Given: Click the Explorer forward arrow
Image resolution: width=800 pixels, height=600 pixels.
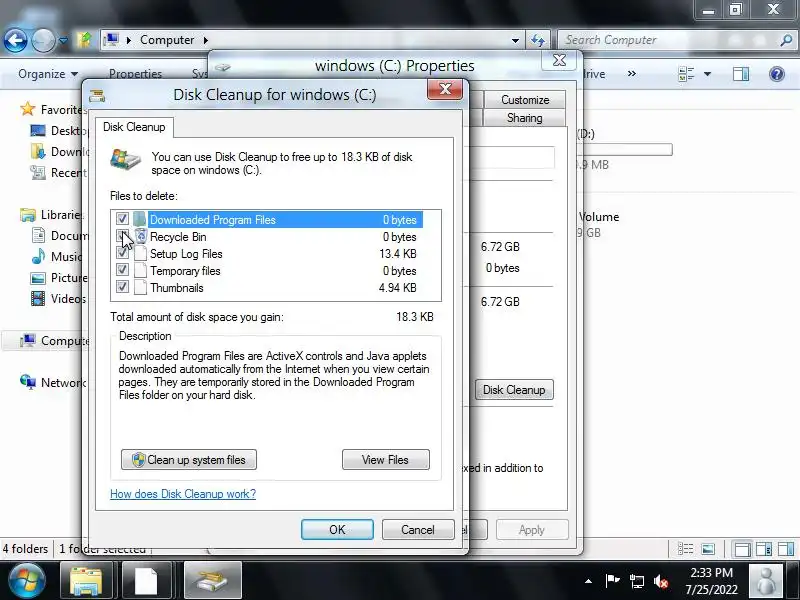Looking at the screenshot, I should pyautogui.click(x=43, y=40).
